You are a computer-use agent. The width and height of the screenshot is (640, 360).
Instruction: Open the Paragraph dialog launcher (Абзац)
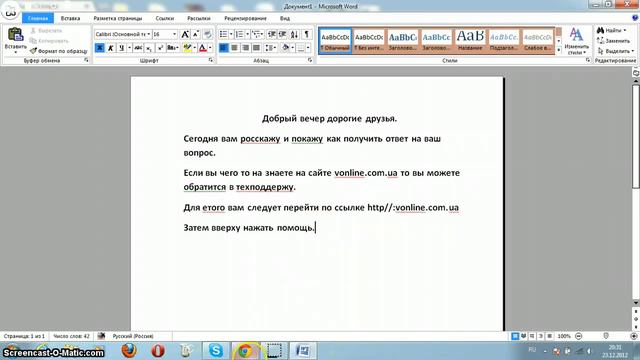(310, 60)
